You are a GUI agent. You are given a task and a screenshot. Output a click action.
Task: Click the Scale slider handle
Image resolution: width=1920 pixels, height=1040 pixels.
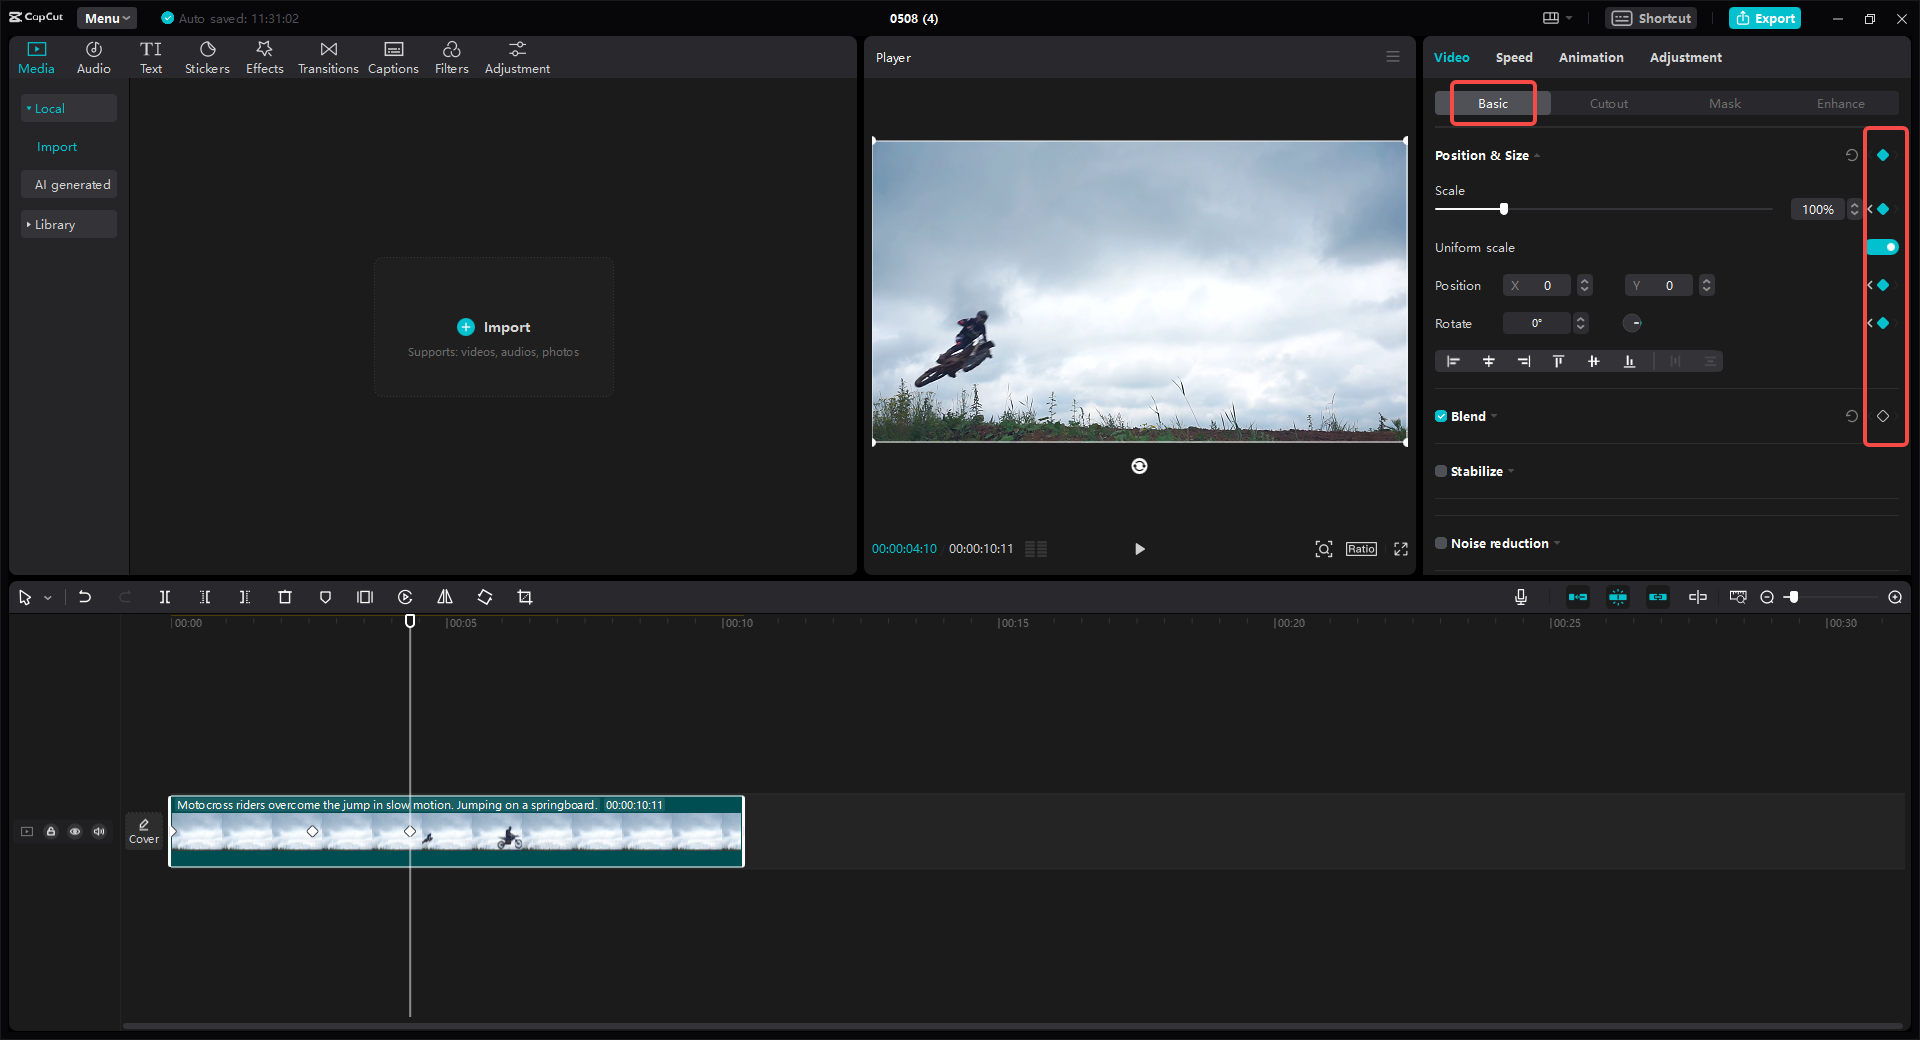pos(1503,209)
